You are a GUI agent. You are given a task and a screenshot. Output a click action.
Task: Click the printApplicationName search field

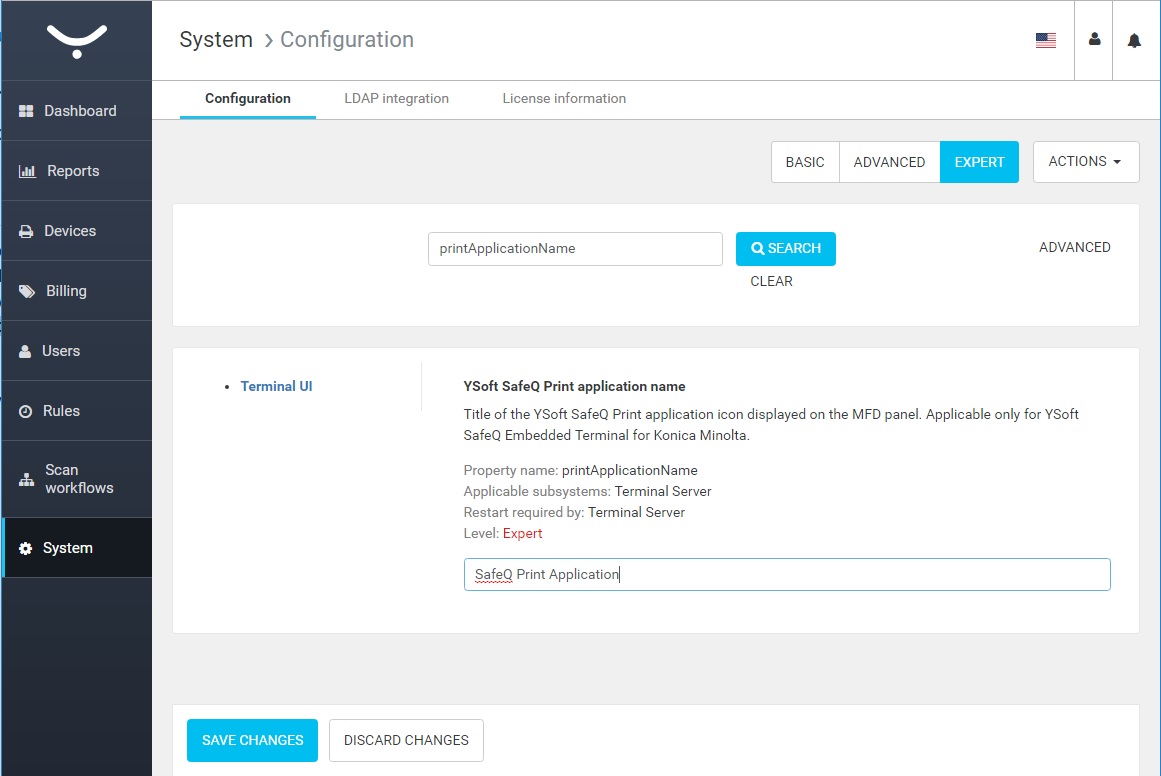pos(575,249)
